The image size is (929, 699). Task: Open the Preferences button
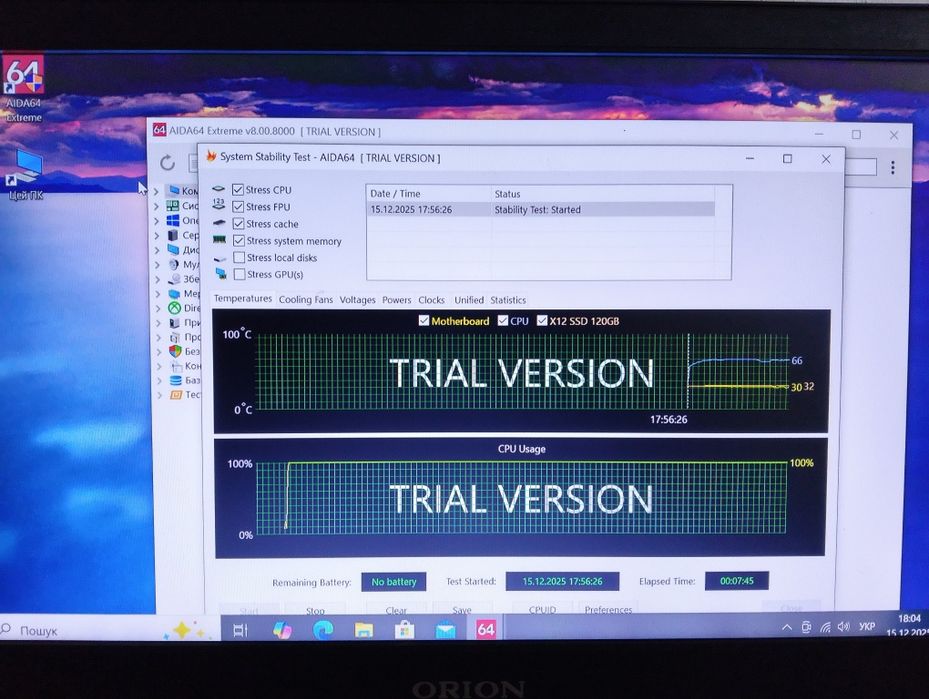tap(608, 609)
